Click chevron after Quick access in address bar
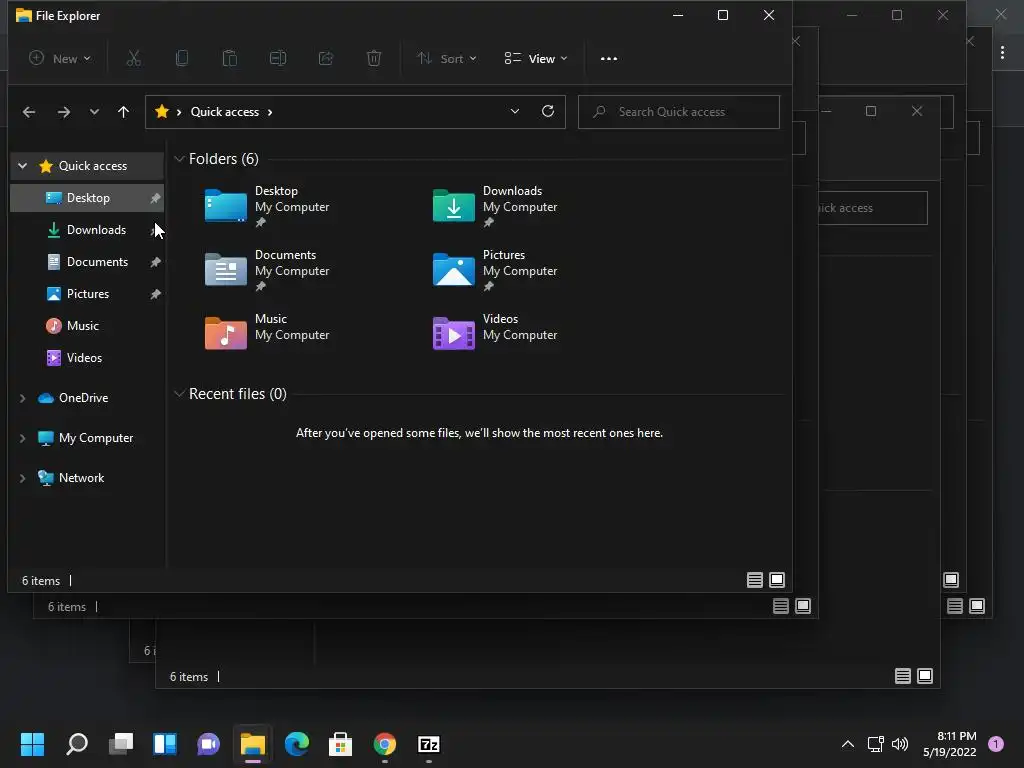Image resolution: width=1024 pixels, height=768 pixels. [x=270, y=112]
